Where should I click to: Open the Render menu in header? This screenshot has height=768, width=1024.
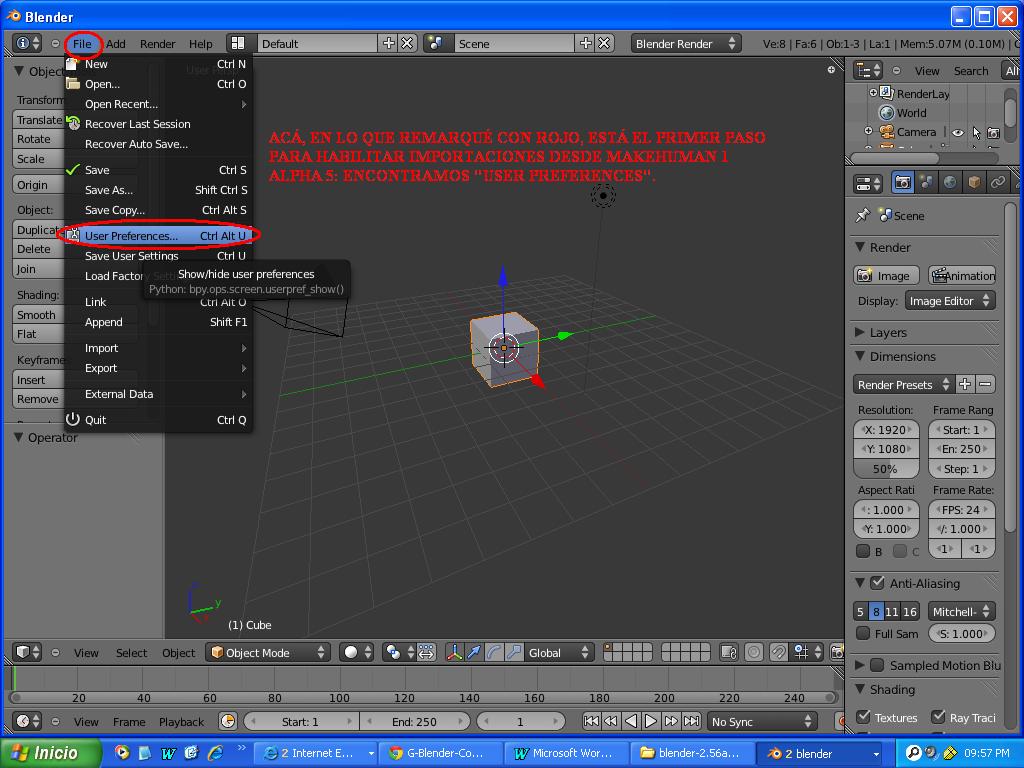tap(157, 44)
